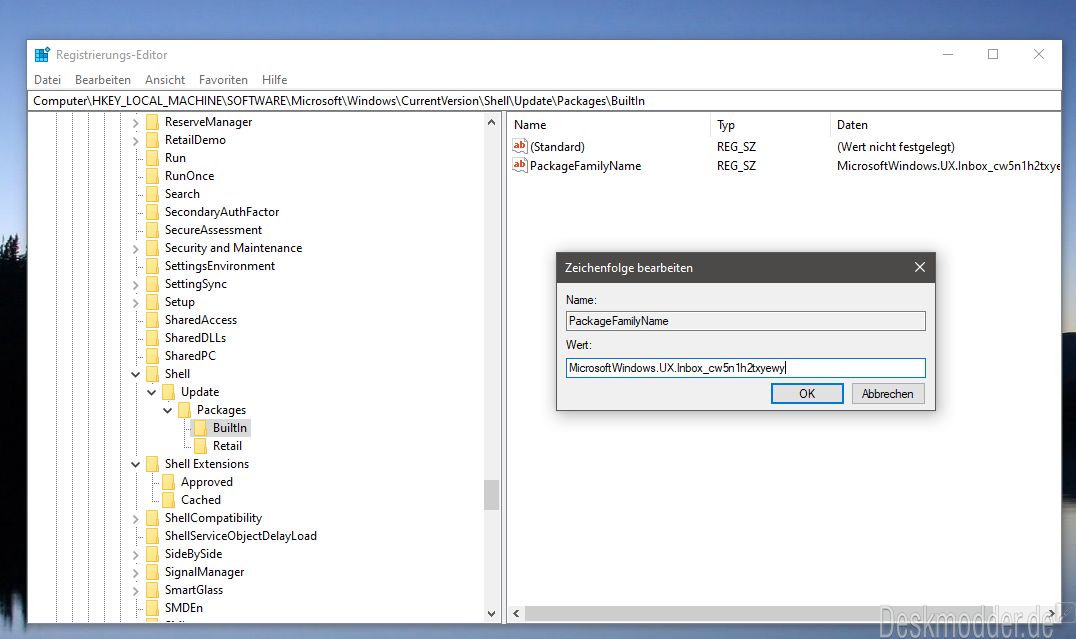Click the Name field showing PackageFamilyName
Image resolution: width=1076 pixels, height=639 pixels.
click(x=745, y=321)
